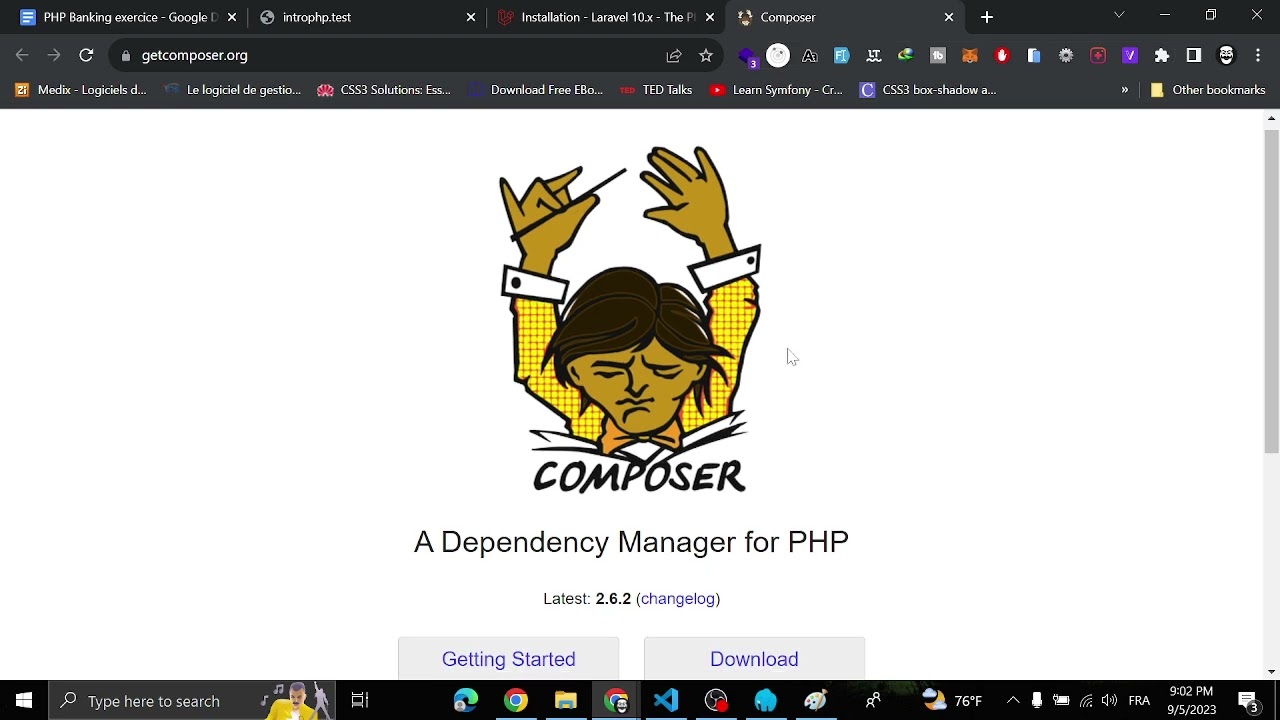The width and height of the screenshot is (1280, 720).
Task: Open the Medix - Logiciels bookmark
Action: pyautogui.click(x=81, y=90)
